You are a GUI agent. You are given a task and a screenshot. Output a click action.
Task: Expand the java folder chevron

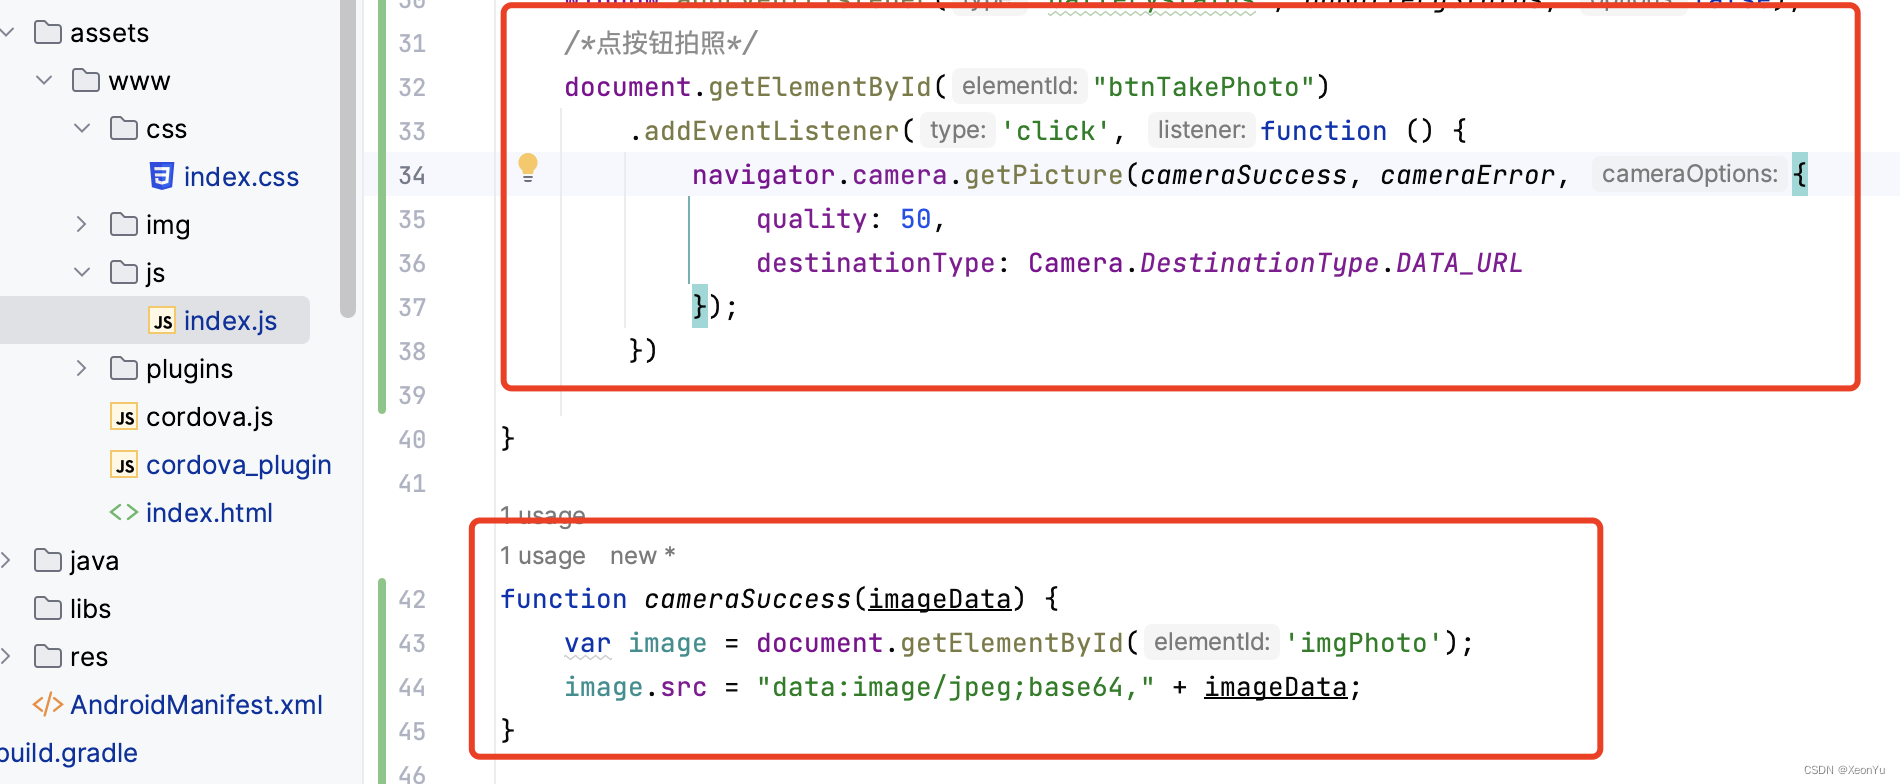(x=6, y=560)
